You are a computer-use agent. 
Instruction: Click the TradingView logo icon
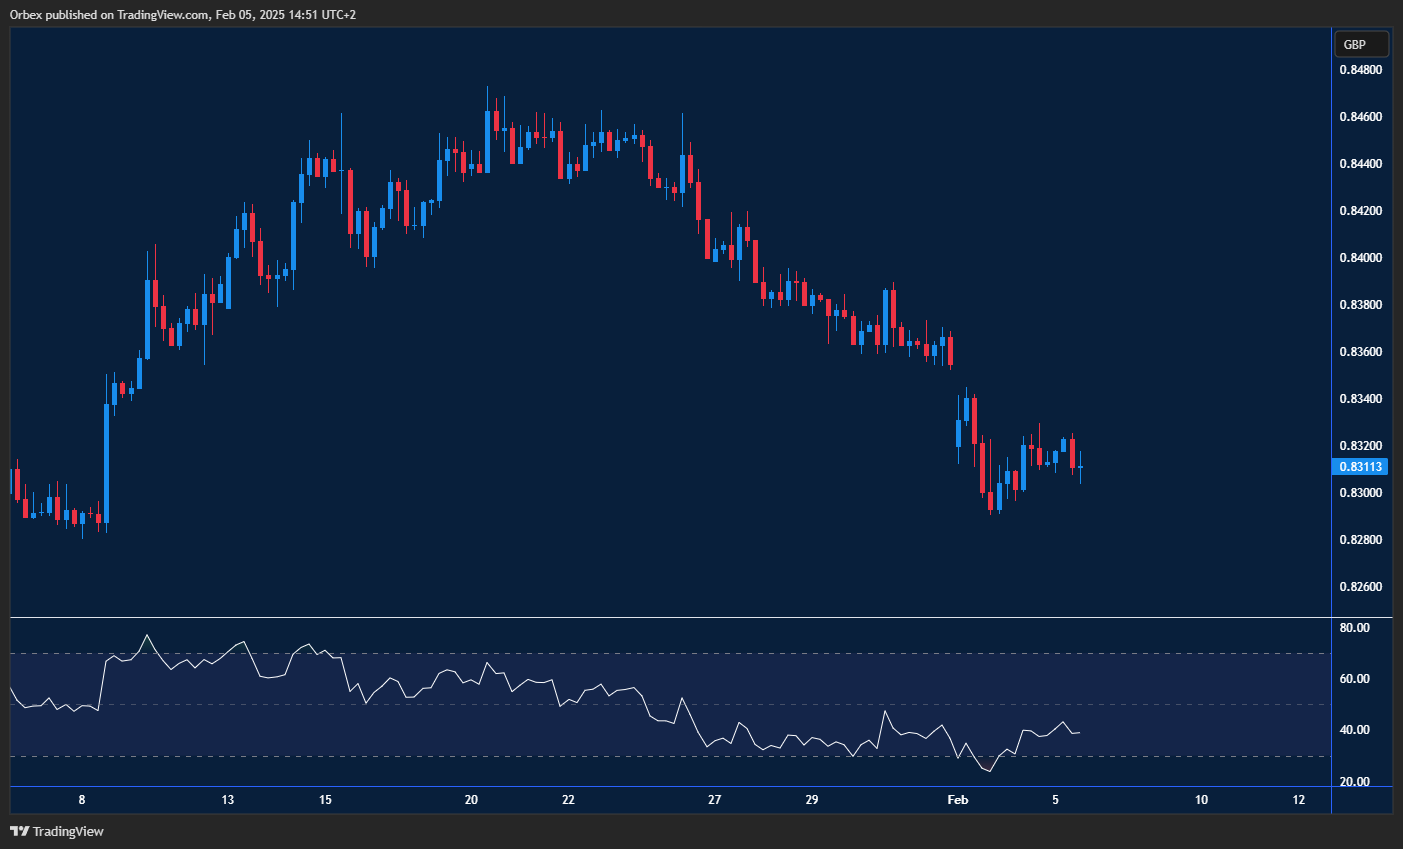pos(19,831)
